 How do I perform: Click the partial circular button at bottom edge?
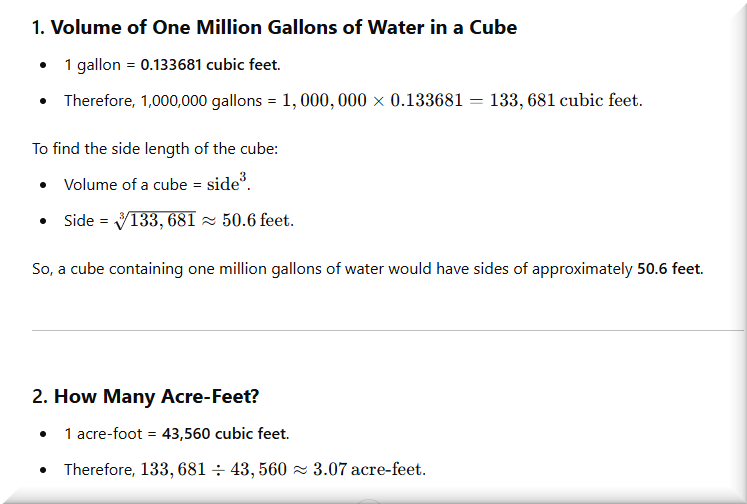[x=369, y=500]
